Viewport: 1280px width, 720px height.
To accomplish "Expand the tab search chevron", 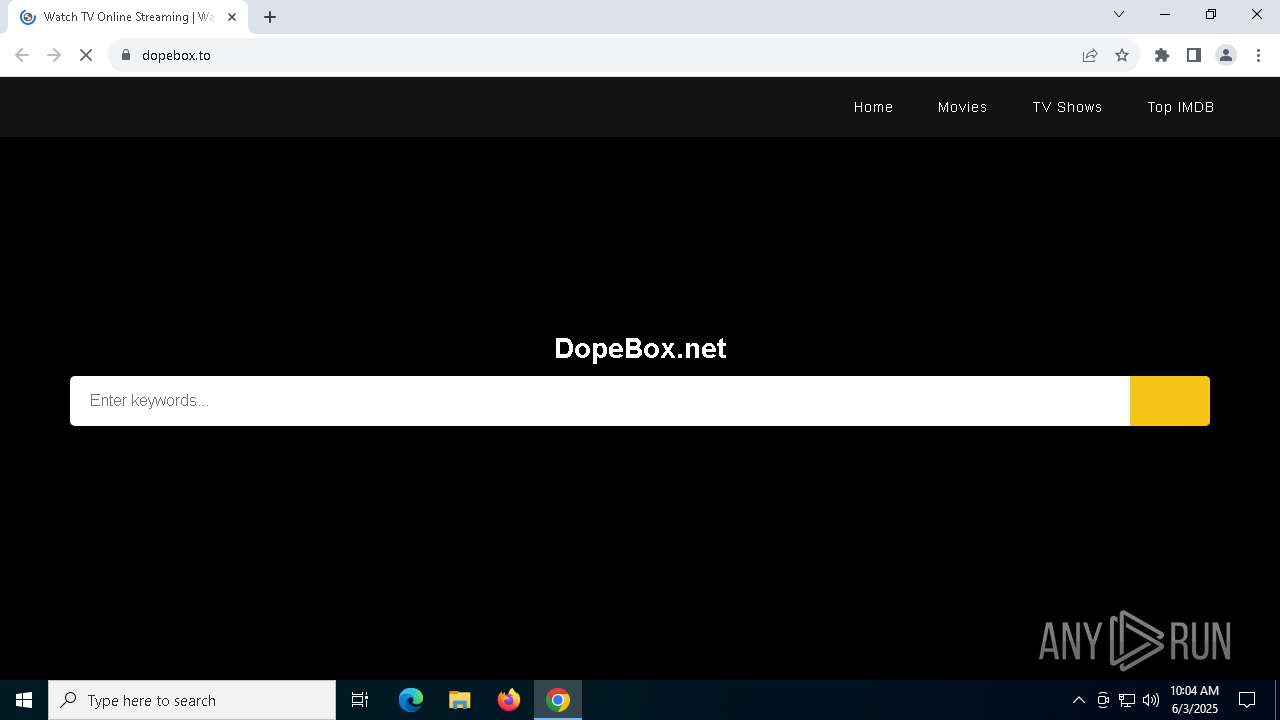I will coord(1119,14).
